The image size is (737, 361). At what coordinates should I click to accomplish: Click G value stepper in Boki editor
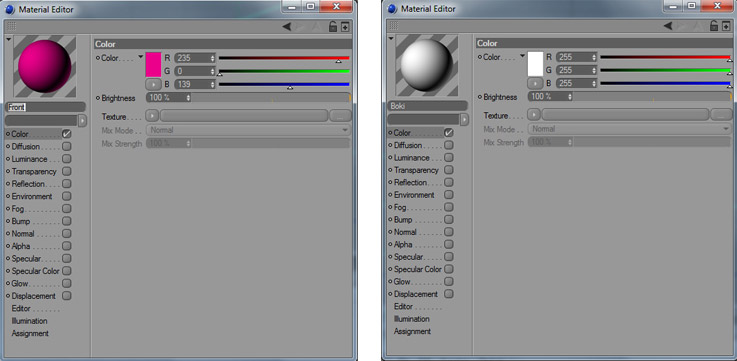(595, 70)
